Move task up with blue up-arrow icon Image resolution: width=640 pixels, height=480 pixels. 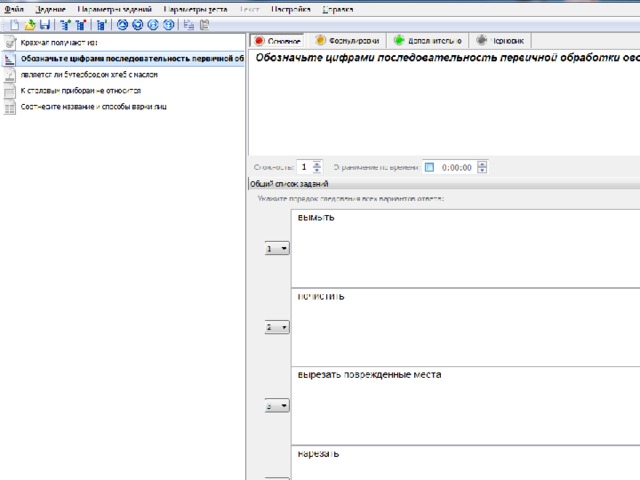click(x=122, y=25)
